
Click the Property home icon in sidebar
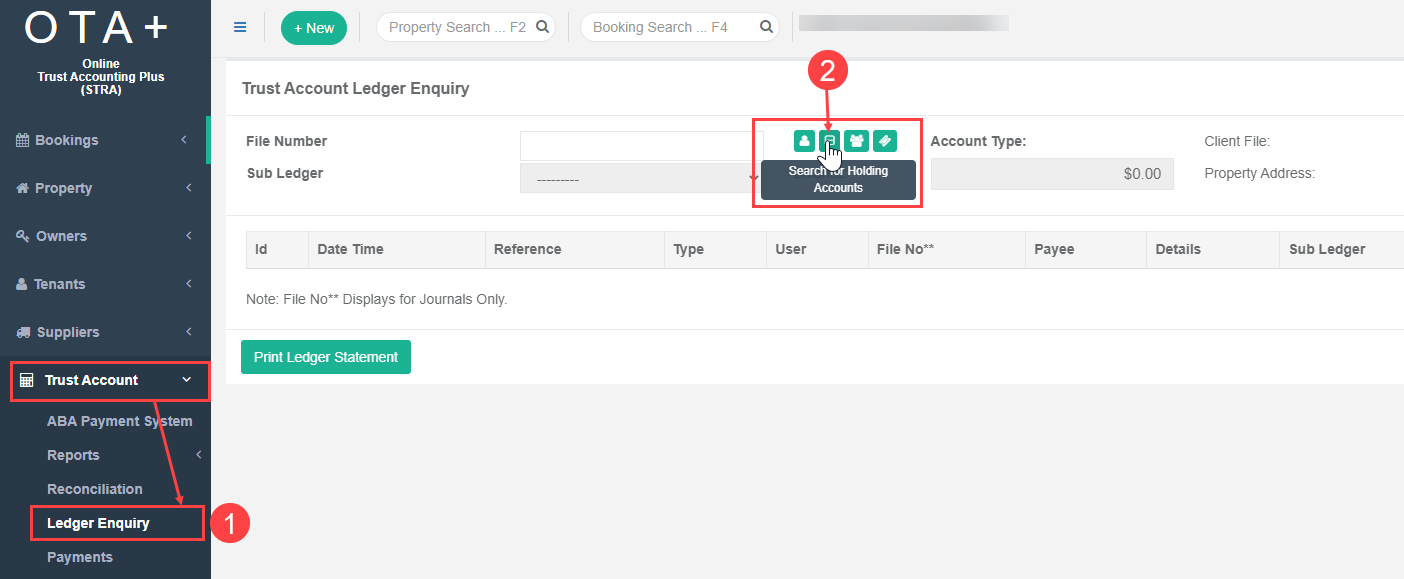point(22,188)
